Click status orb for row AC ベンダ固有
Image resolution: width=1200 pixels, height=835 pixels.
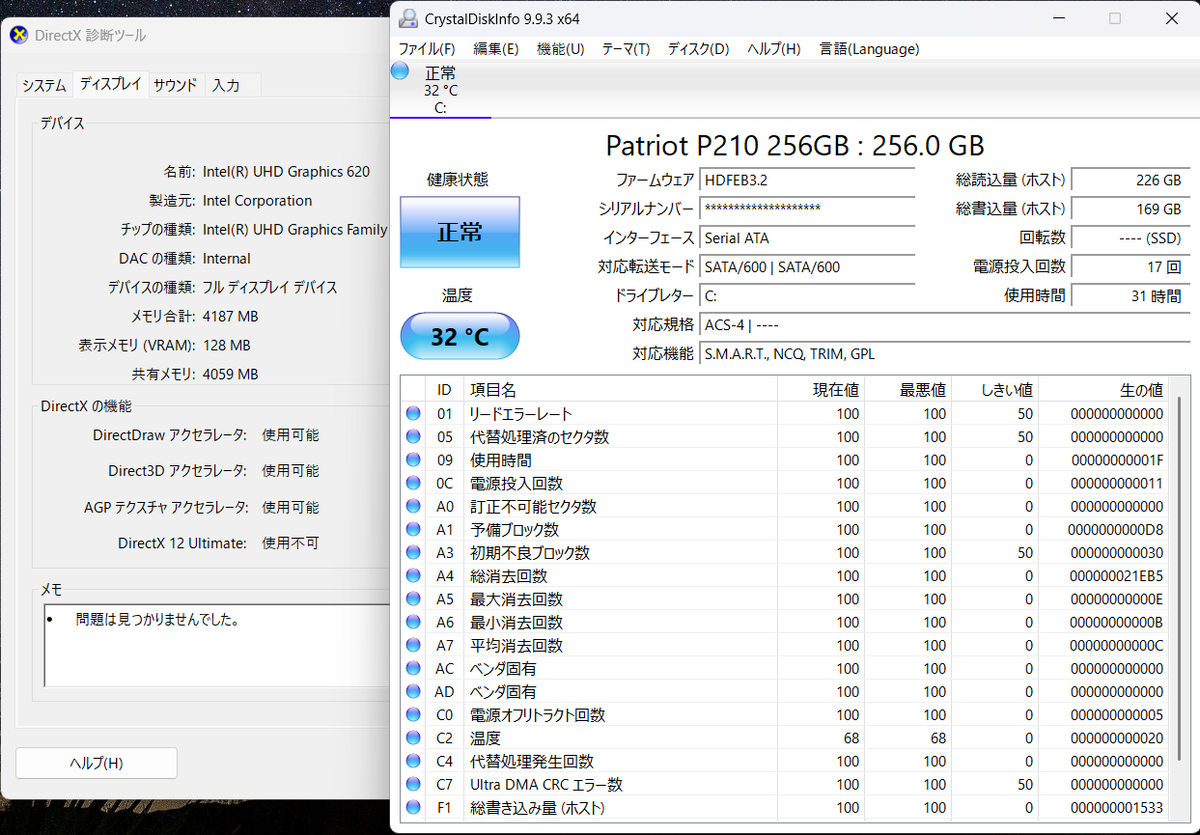tap(413, 668)
